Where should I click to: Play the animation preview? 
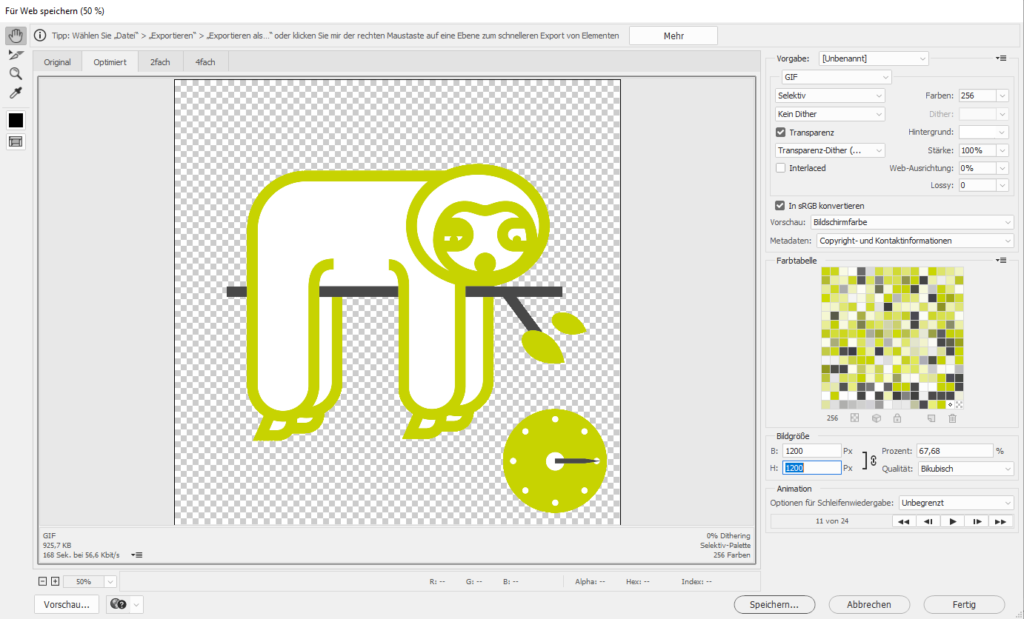click(x=953, y=521)
